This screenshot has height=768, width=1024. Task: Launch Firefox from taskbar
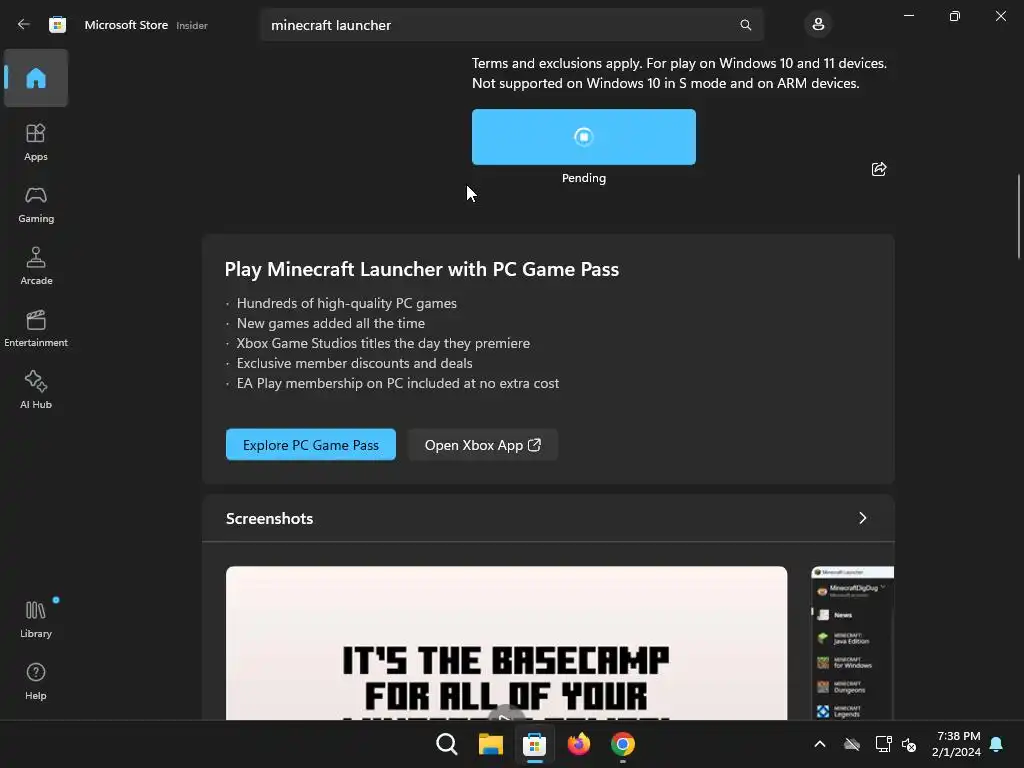[579, 744]
